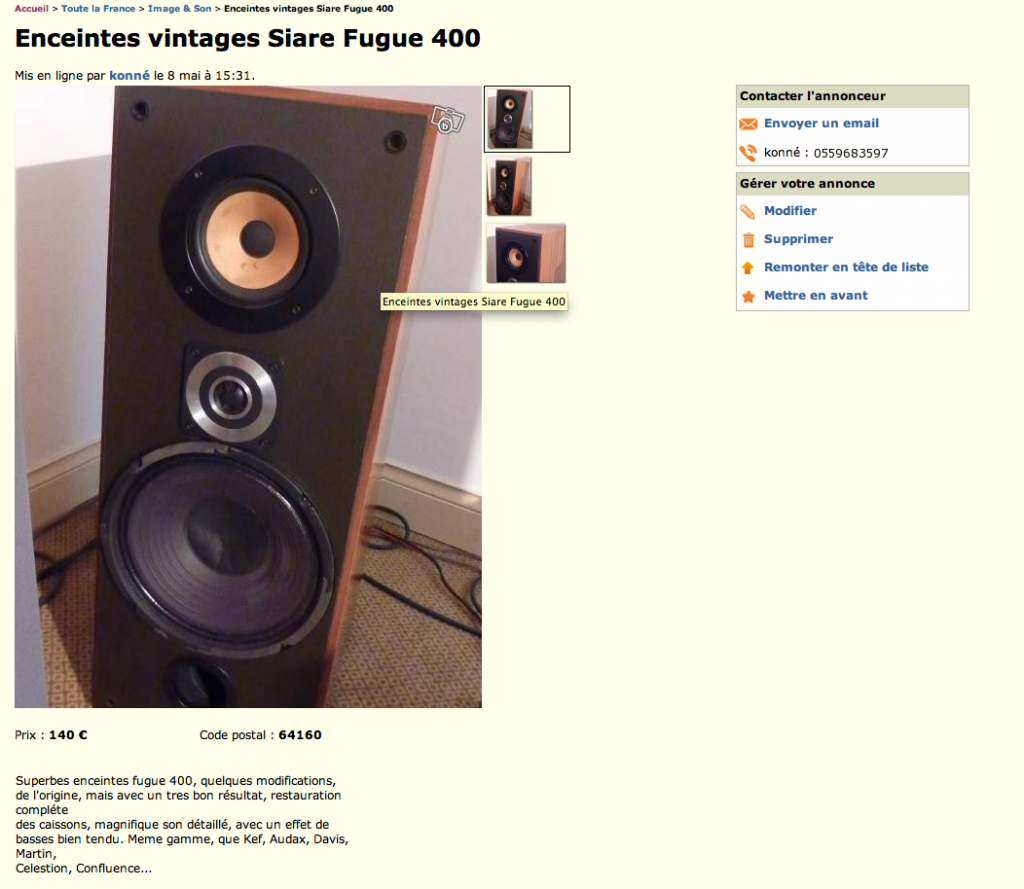Open the Modifier link
The image size is (1024, 889).
(x=790, y=210)
